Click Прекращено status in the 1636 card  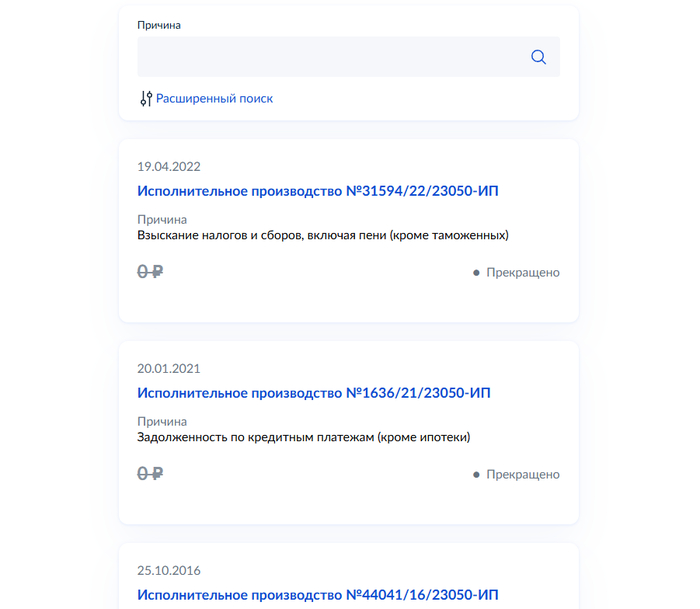(x=516, y=474)
